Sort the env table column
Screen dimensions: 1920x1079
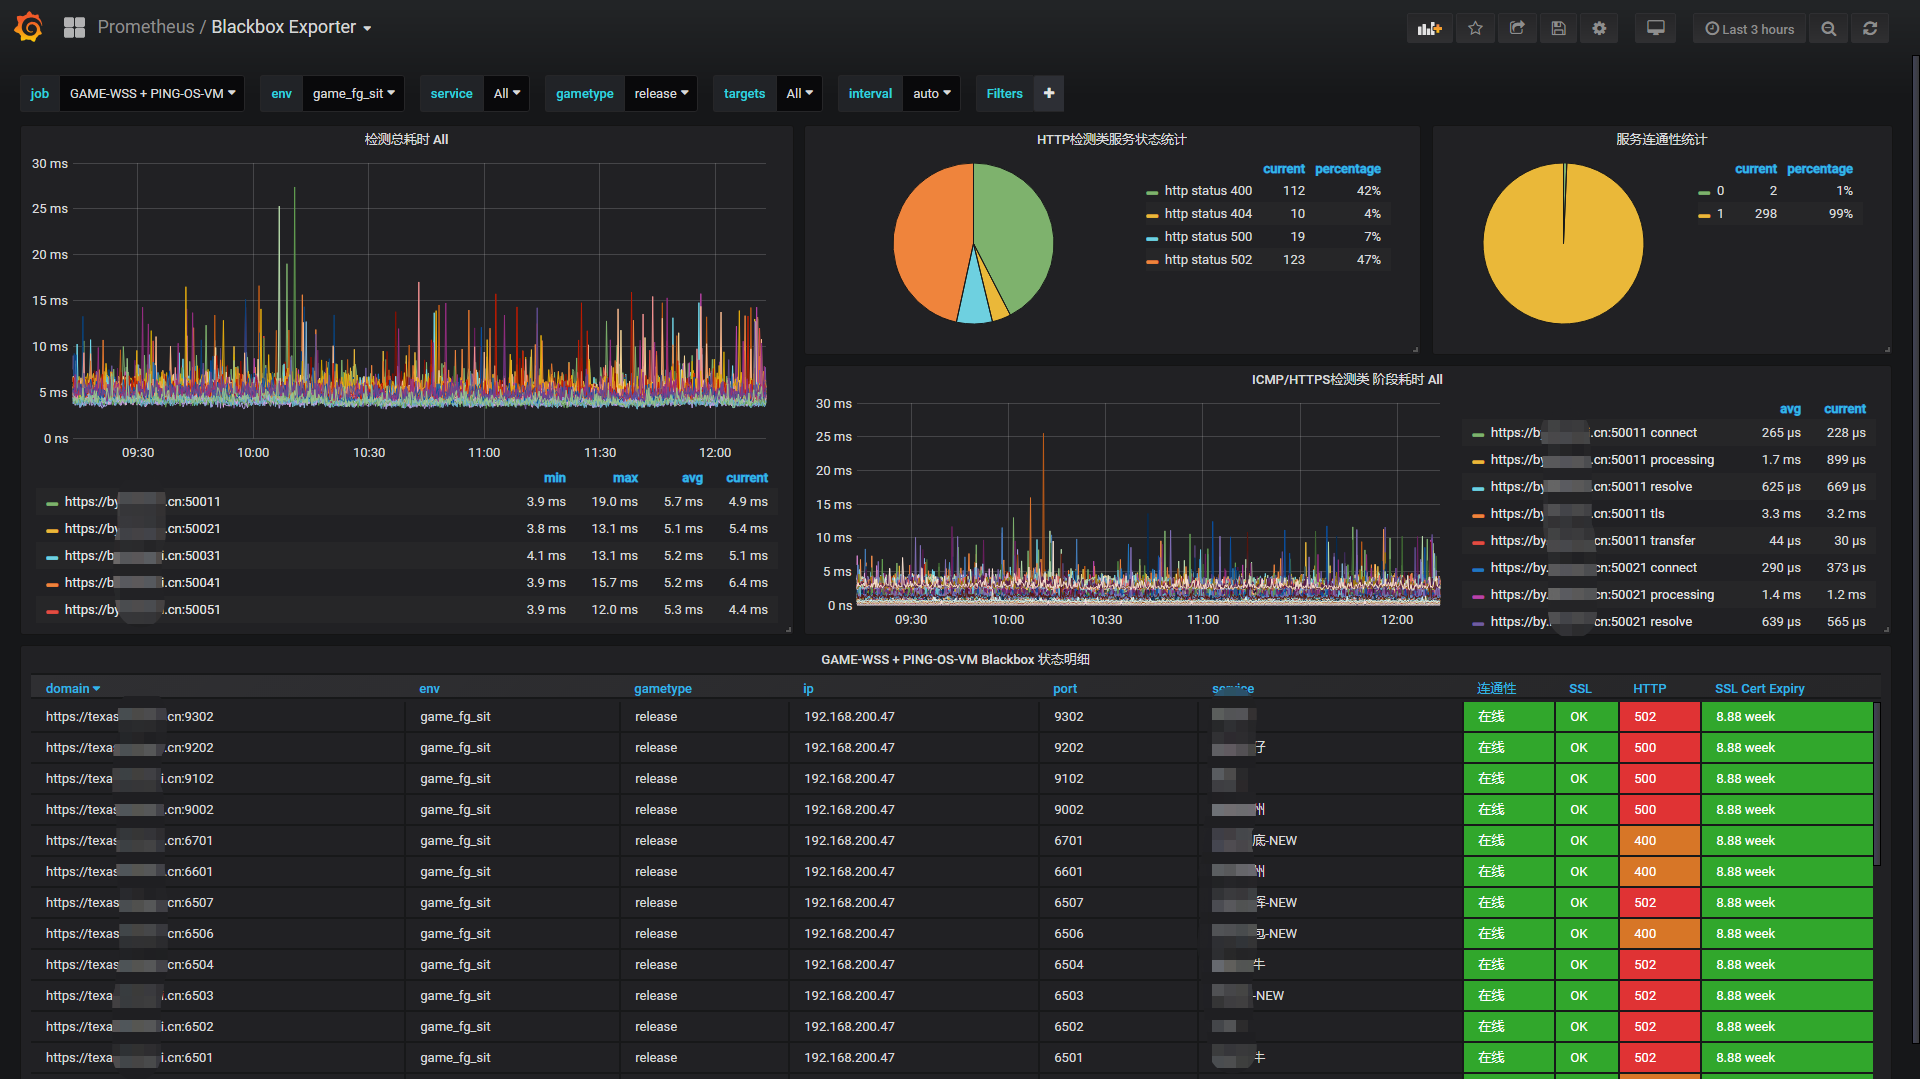point(429,688)
